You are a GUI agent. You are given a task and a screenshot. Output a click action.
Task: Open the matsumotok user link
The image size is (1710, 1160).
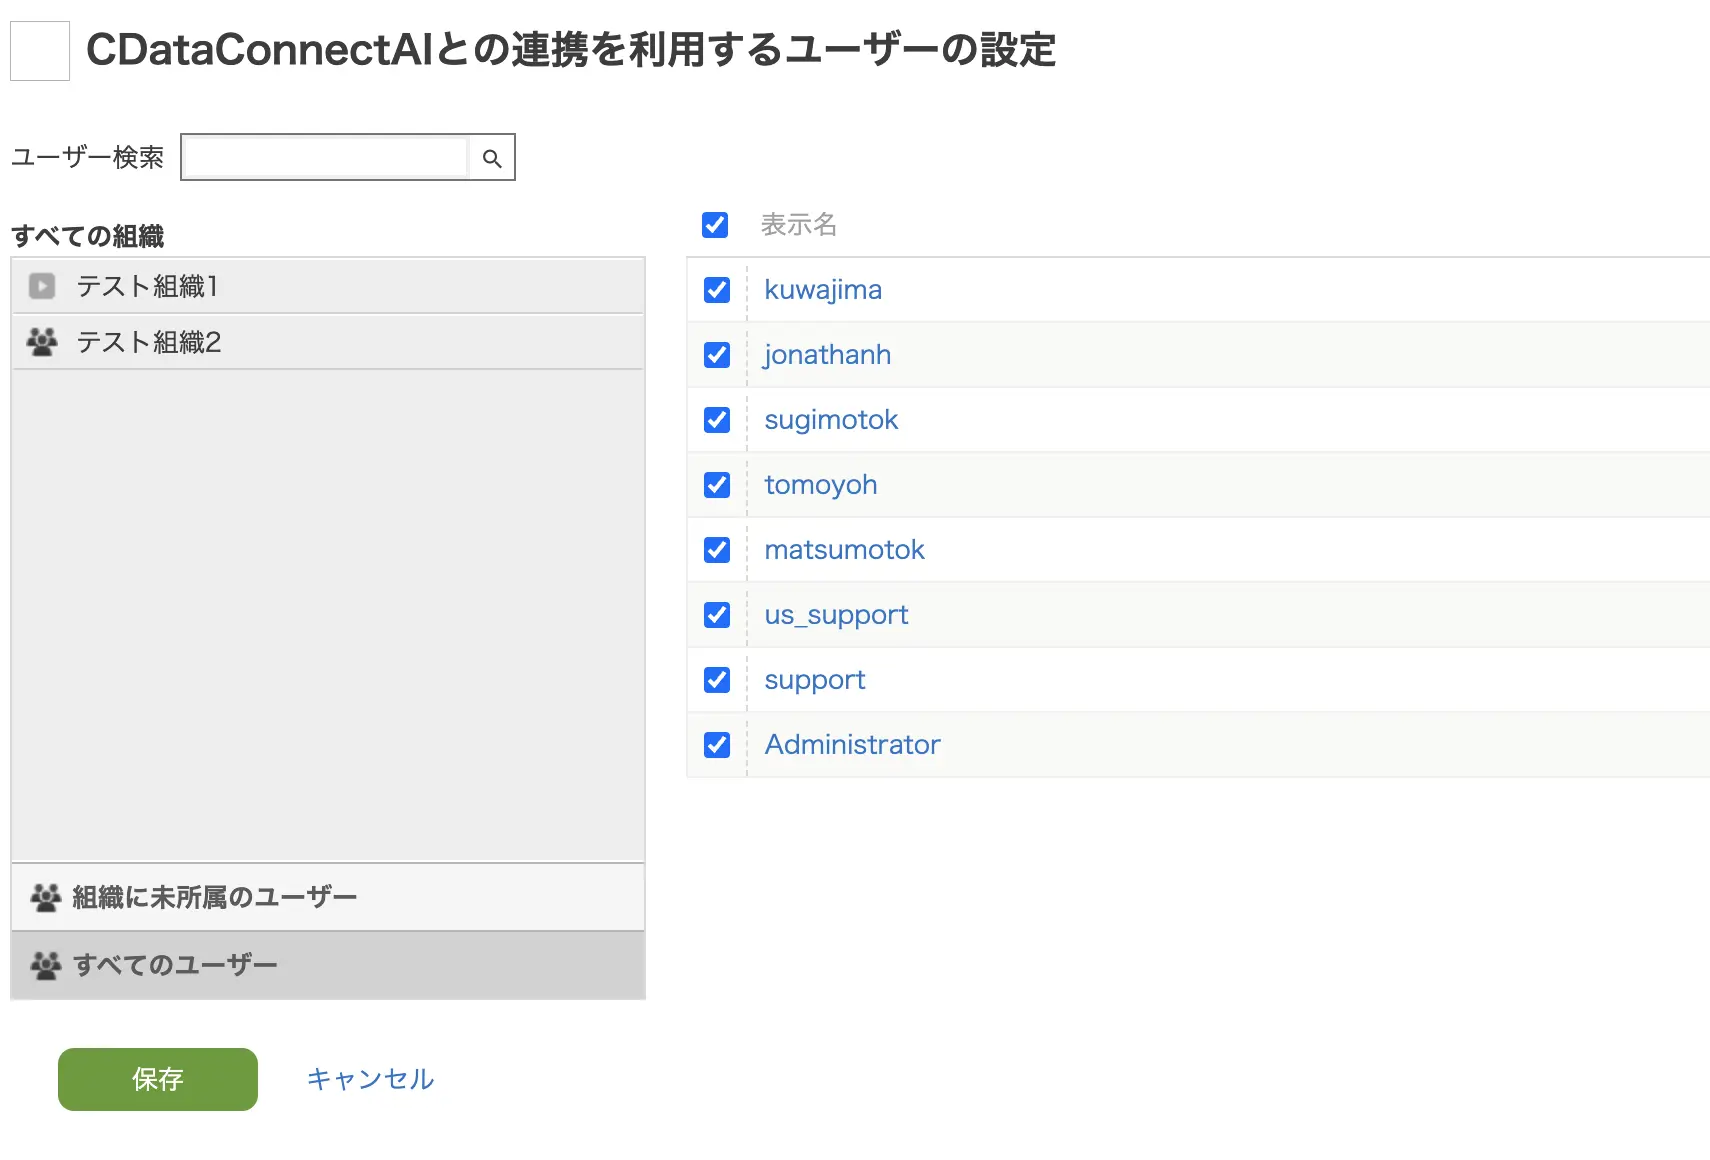pos(845,550)
